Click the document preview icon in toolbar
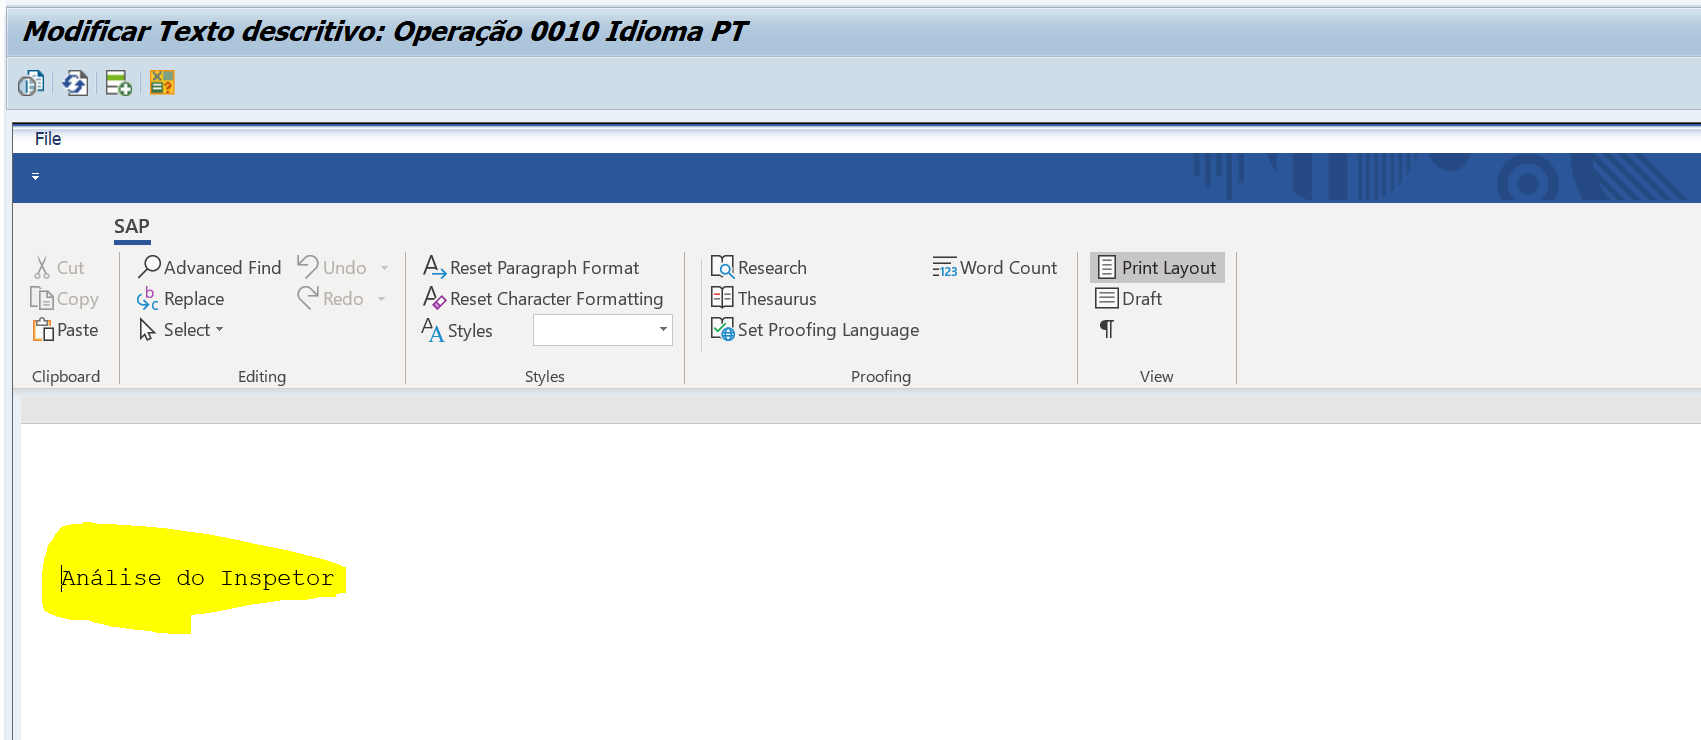This screenshot has width=1701, height=740. click(31, 83)
